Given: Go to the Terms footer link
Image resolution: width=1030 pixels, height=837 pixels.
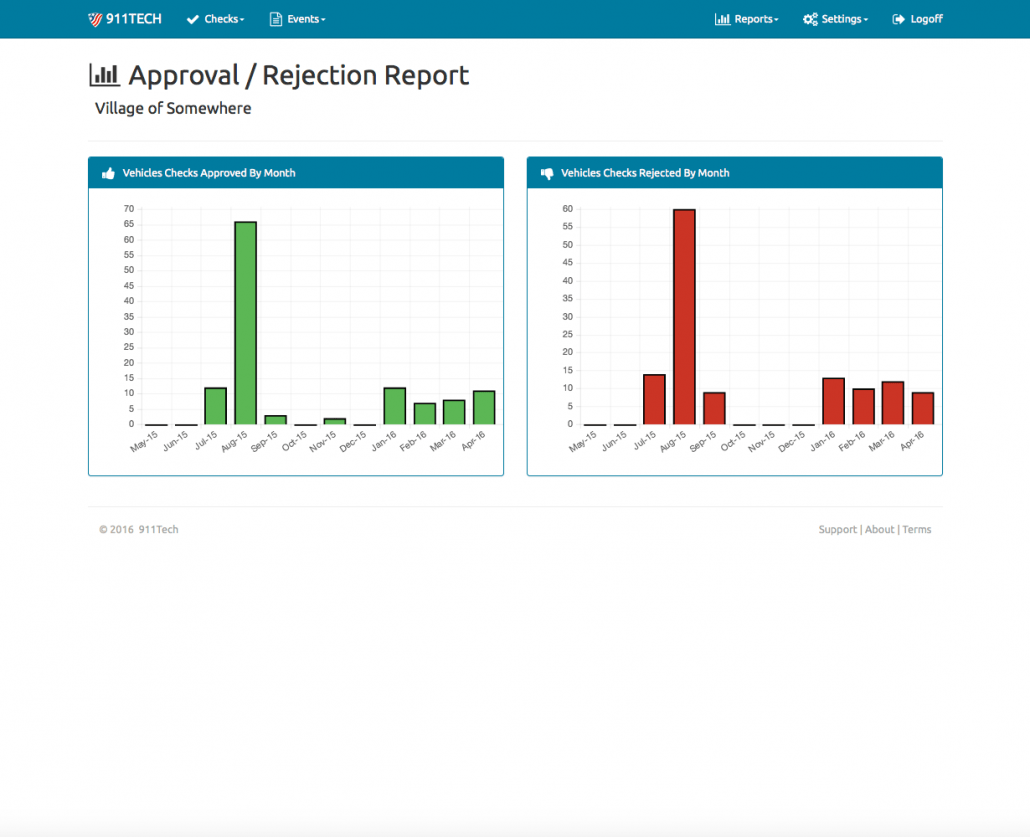Looking at the screenshot, I should pyautogui.click(x=916, y=530).
